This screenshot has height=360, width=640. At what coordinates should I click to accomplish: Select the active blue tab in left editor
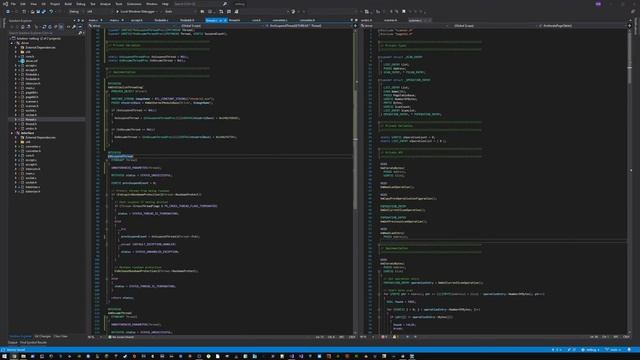[x=216, y=20]
